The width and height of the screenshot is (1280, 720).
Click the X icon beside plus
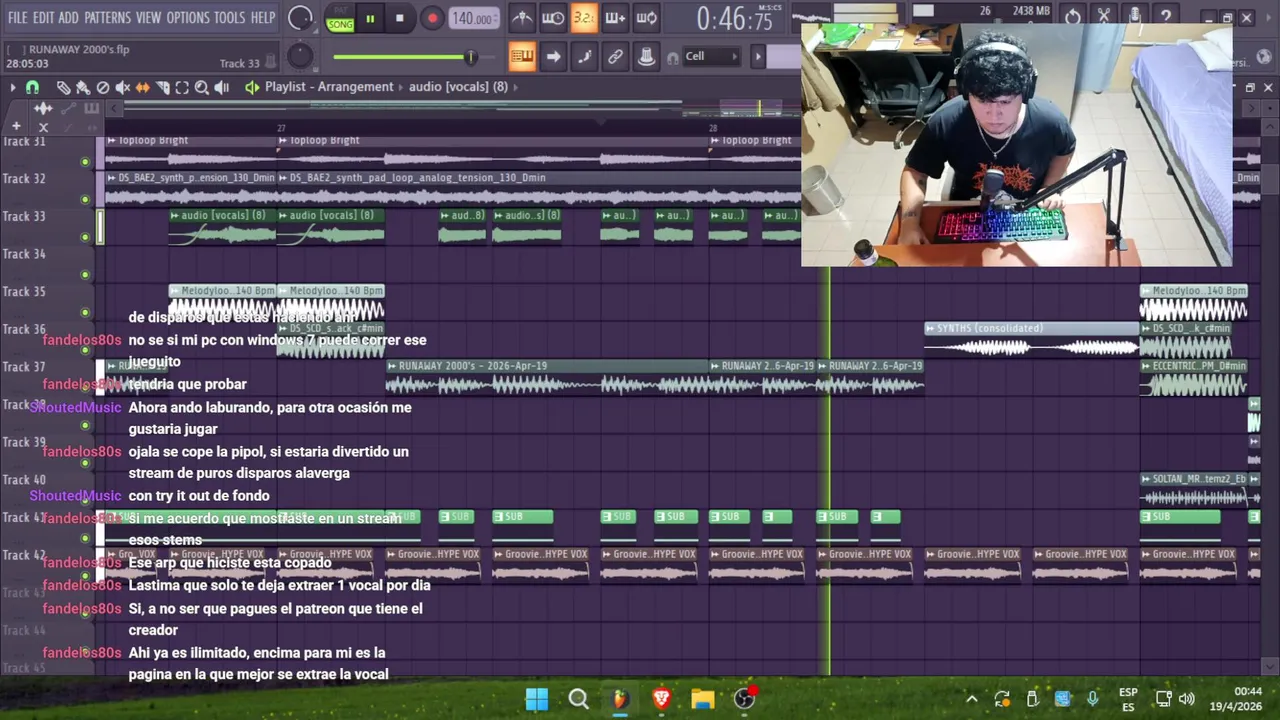pyautogui.click(x=43, y=127)
